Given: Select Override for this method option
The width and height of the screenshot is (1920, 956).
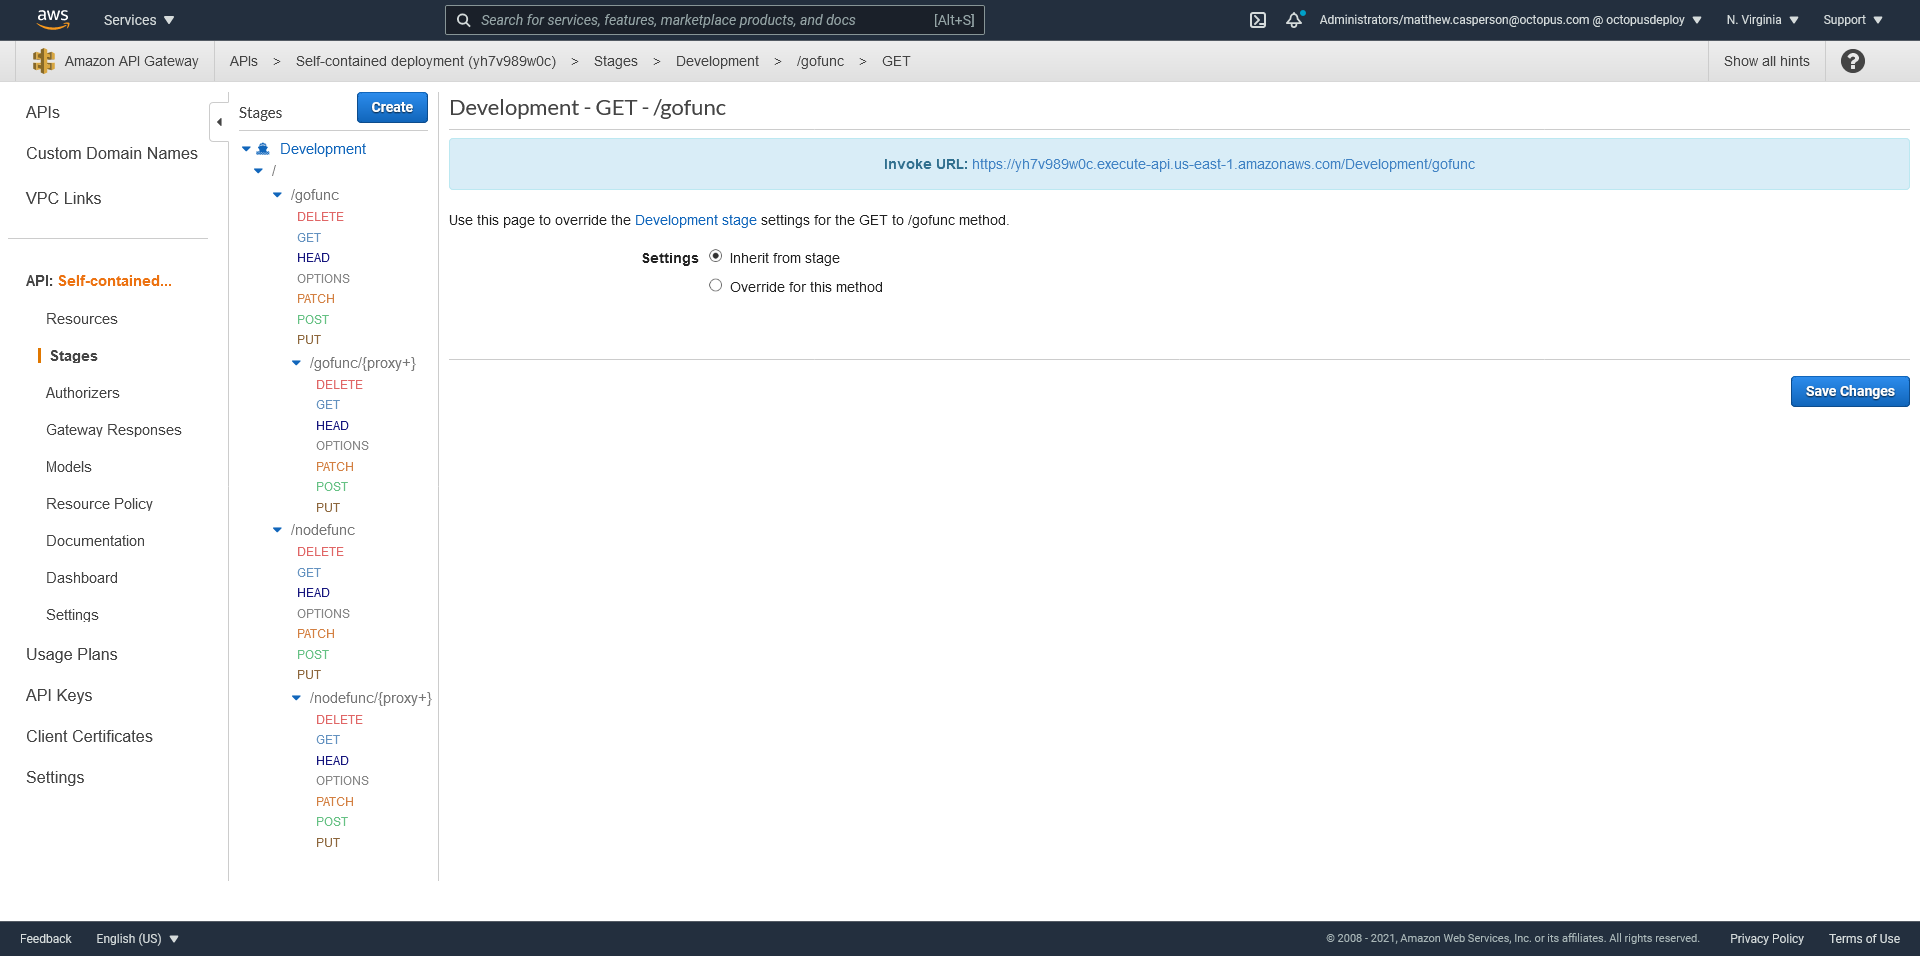Looking at the screenshot, I should coord(715,285).
